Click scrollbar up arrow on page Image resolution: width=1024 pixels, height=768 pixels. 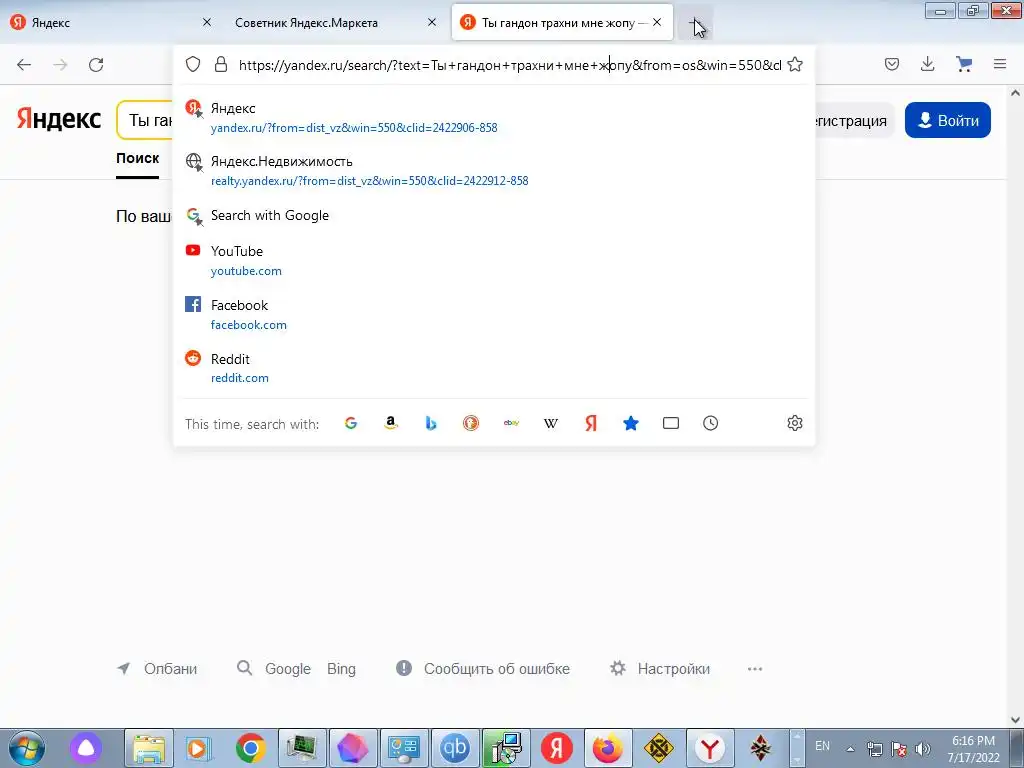point(1016,93)
